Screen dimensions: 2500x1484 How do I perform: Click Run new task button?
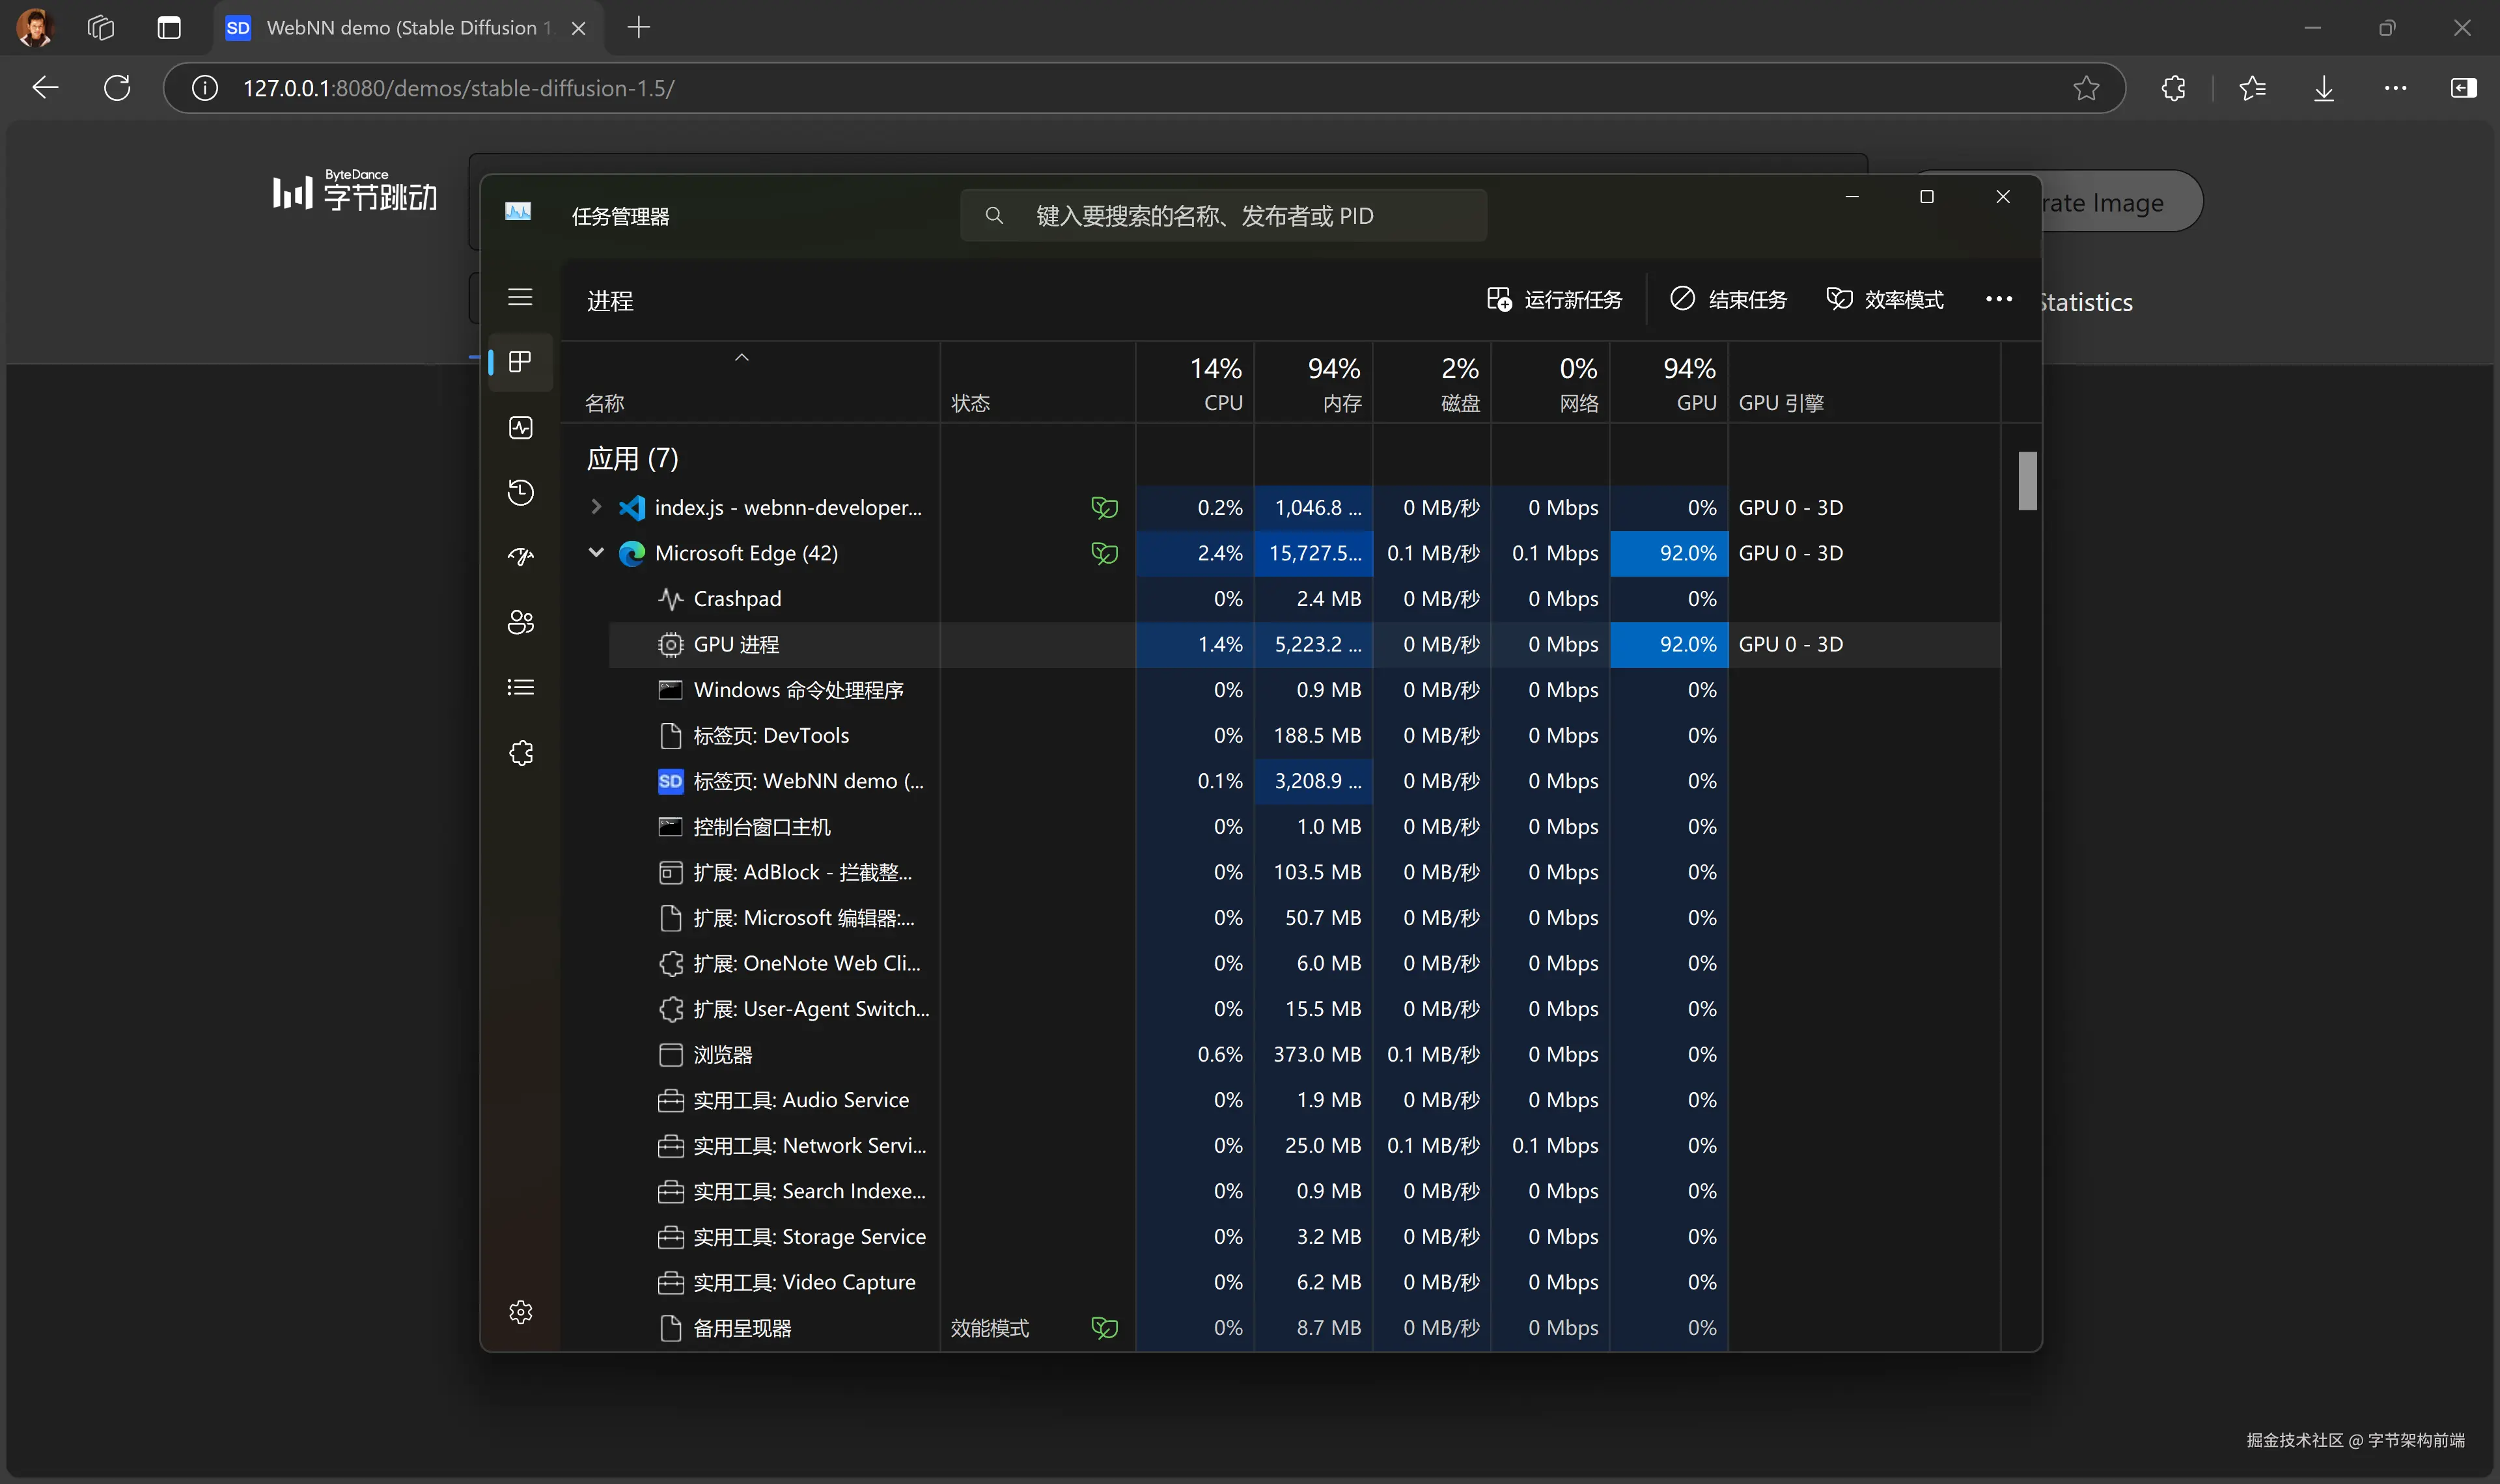point(1555,299)
